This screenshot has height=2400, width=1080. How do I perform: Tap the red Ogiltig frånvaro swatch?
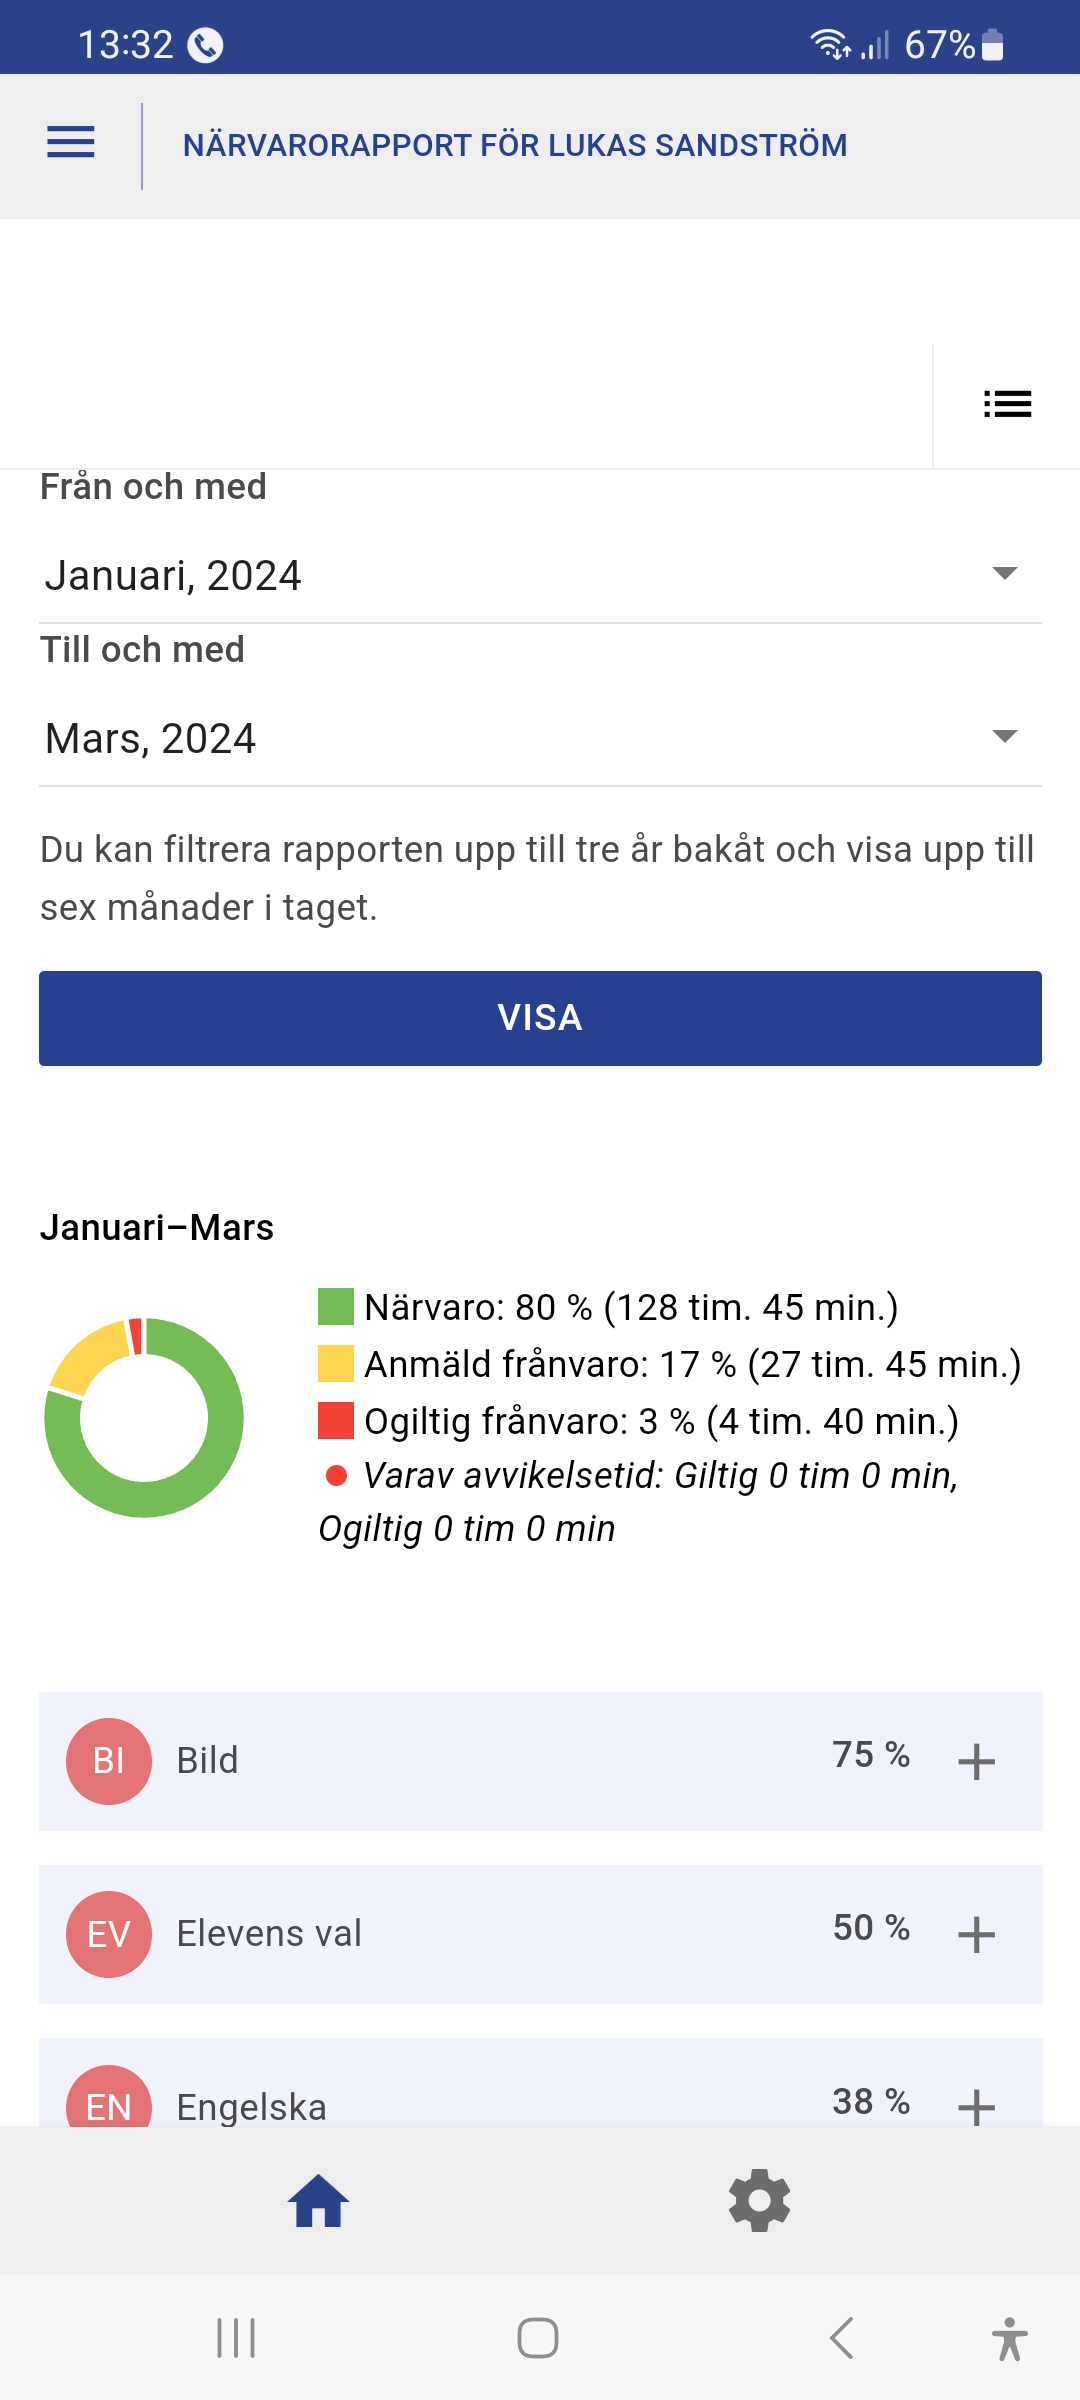tap(336, 1421)
